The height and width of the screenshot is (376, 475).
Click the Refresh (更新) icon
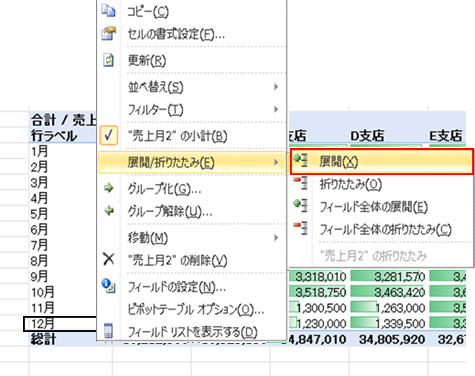(108, 60)
